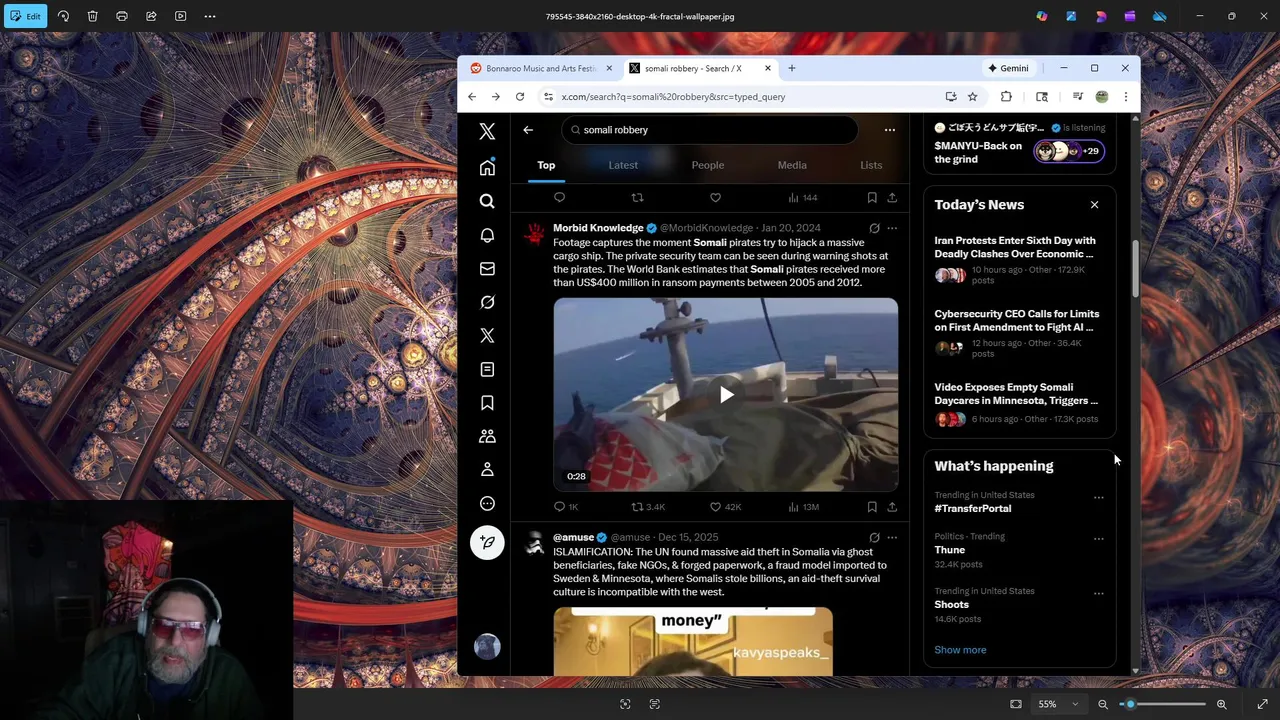Image resolution: width=1280 pixels, height=720 pixels.
Task: Open account avatar at X sidebar bottom
Action: pyautogui.click(x=487, y=647)
